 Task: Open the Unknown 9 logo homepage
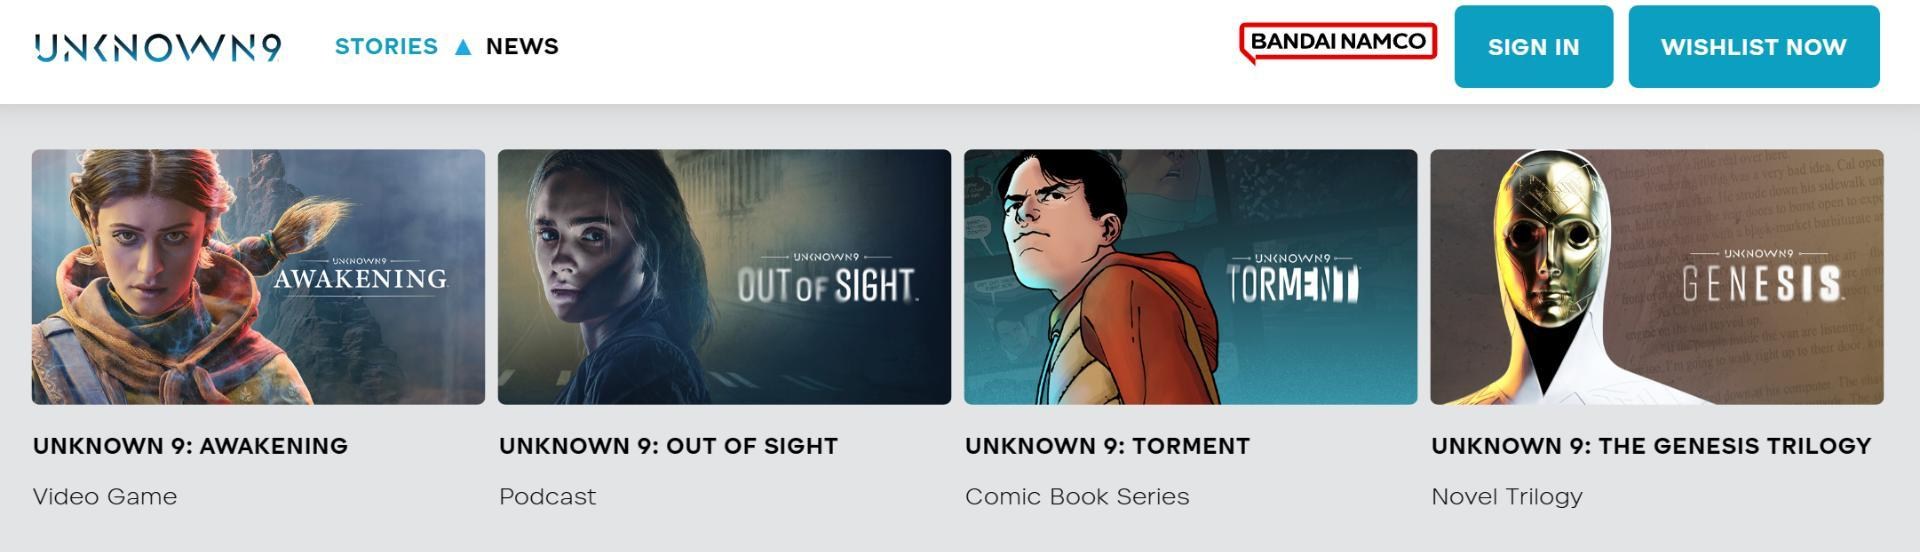click(158, 47)
